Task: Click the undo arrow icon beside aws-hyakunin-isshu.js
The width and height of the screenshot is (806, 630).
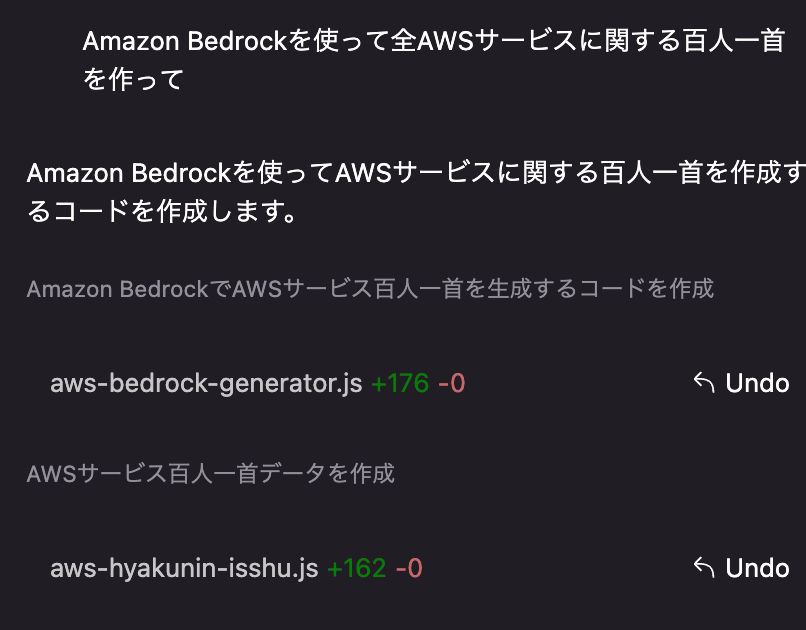Action: tap(704, 568)
